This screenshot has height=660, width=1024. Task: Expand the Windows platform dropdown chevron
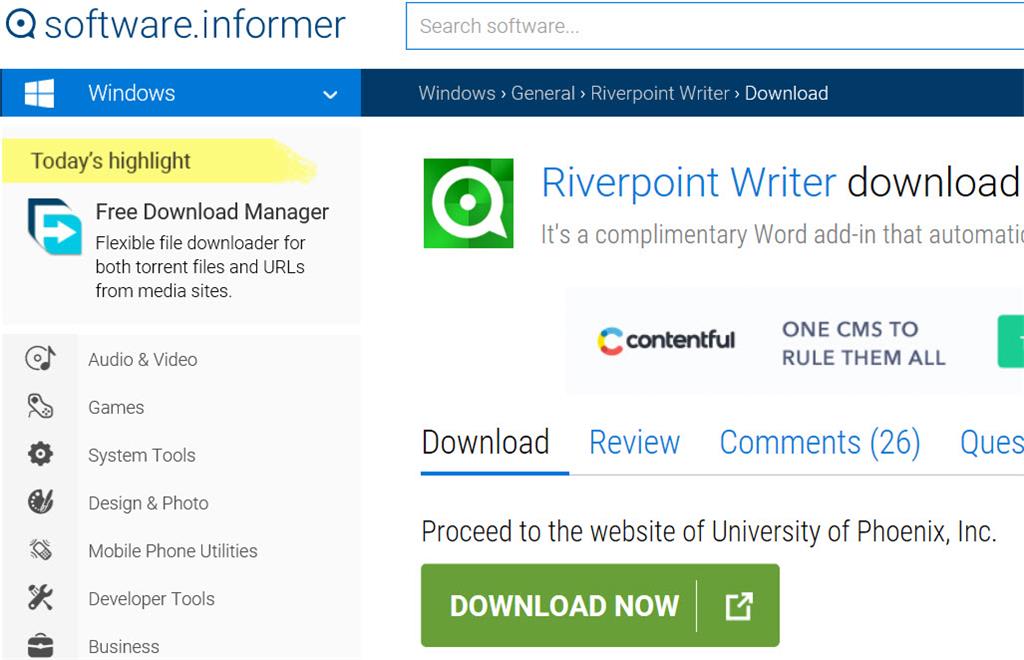pyautogui.click(x=330, y=95)
